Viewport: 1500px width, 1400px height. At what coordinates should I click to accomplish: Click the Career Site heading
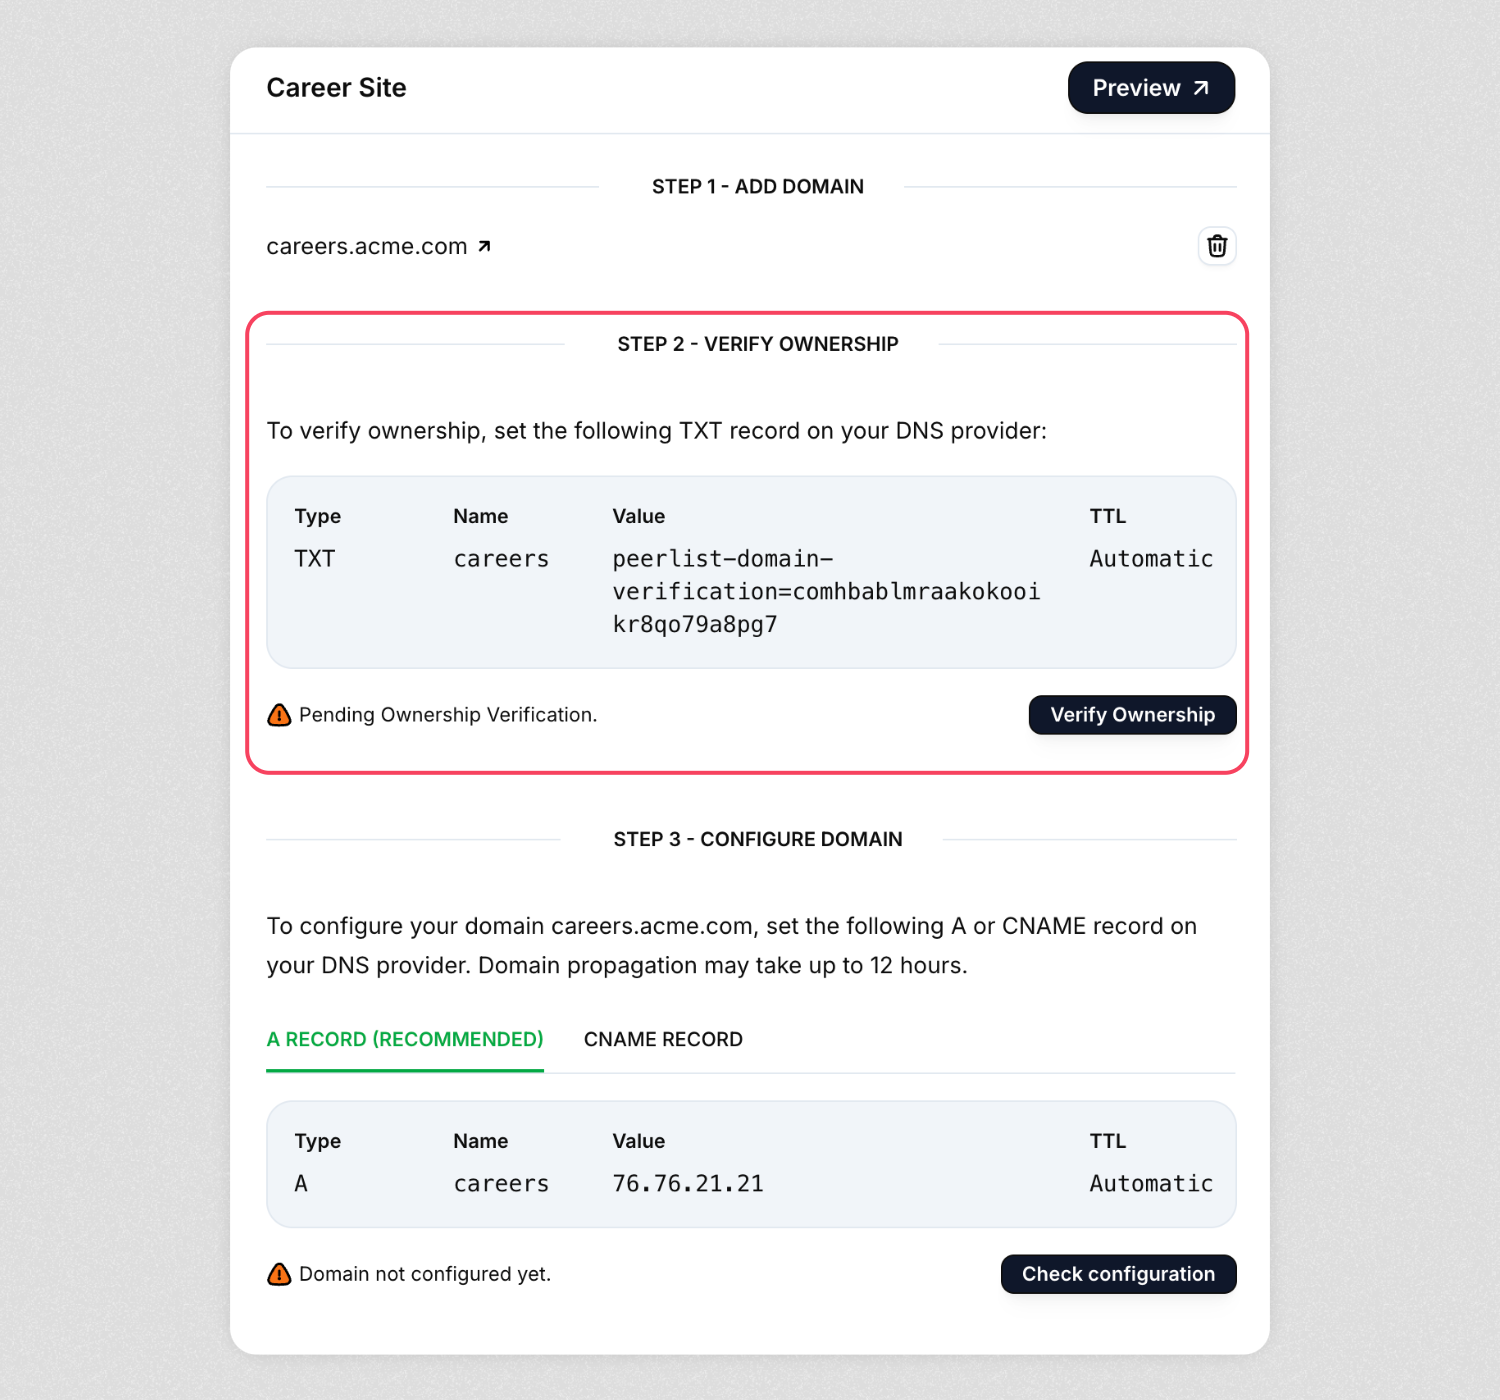coord(336,88)
